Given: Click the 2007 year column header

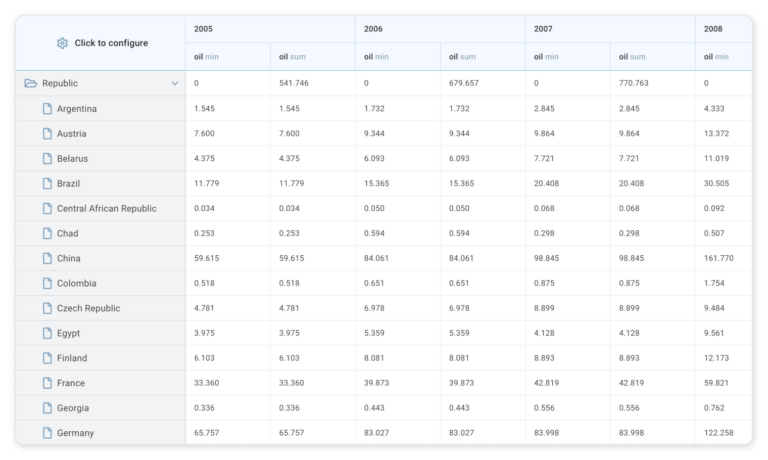Looking at the screenshot, I should (610, 29).
